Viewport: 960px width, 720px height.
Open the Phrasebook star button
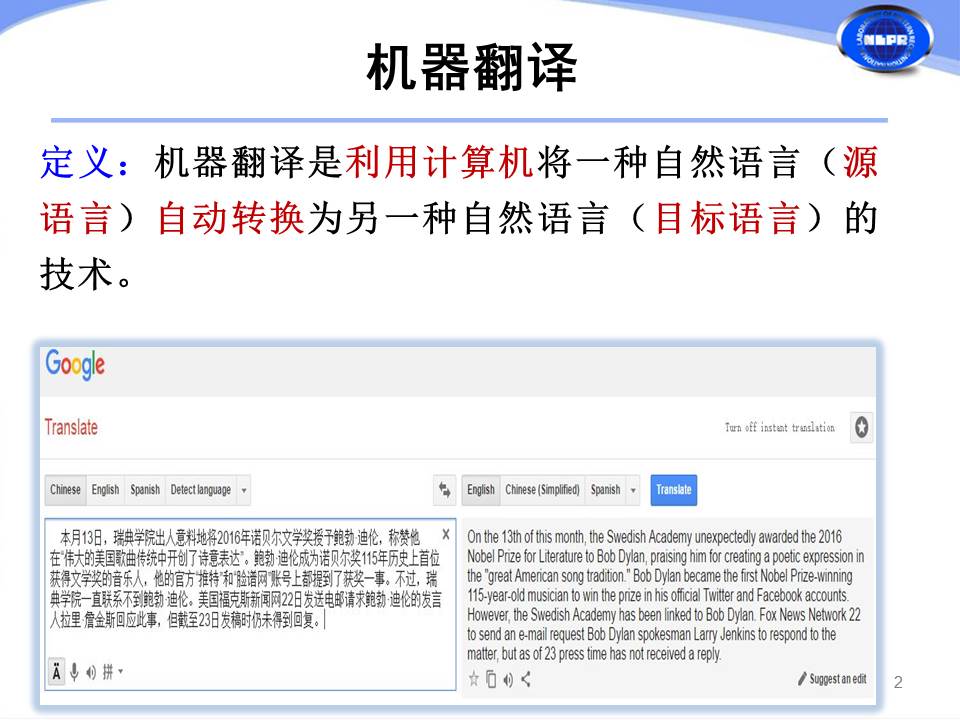(861, 428)
